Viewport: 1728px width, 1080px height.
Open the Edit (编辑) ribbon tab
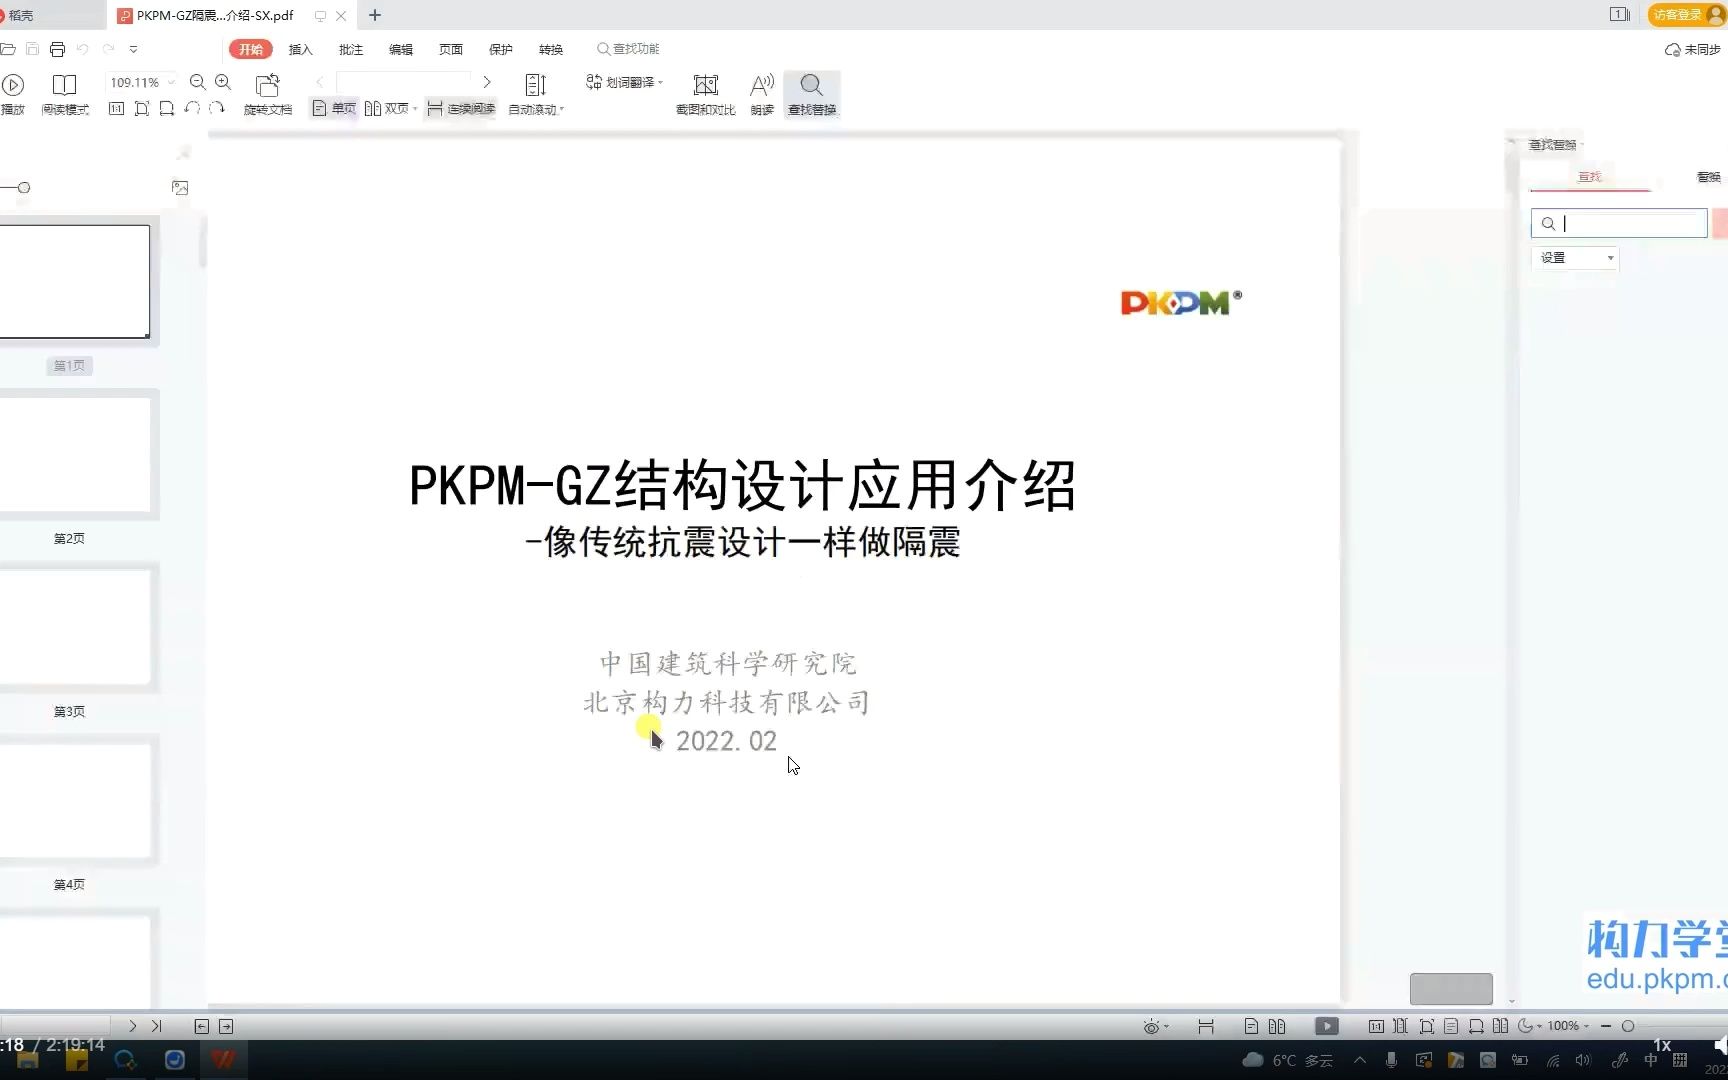pos(401,49)
